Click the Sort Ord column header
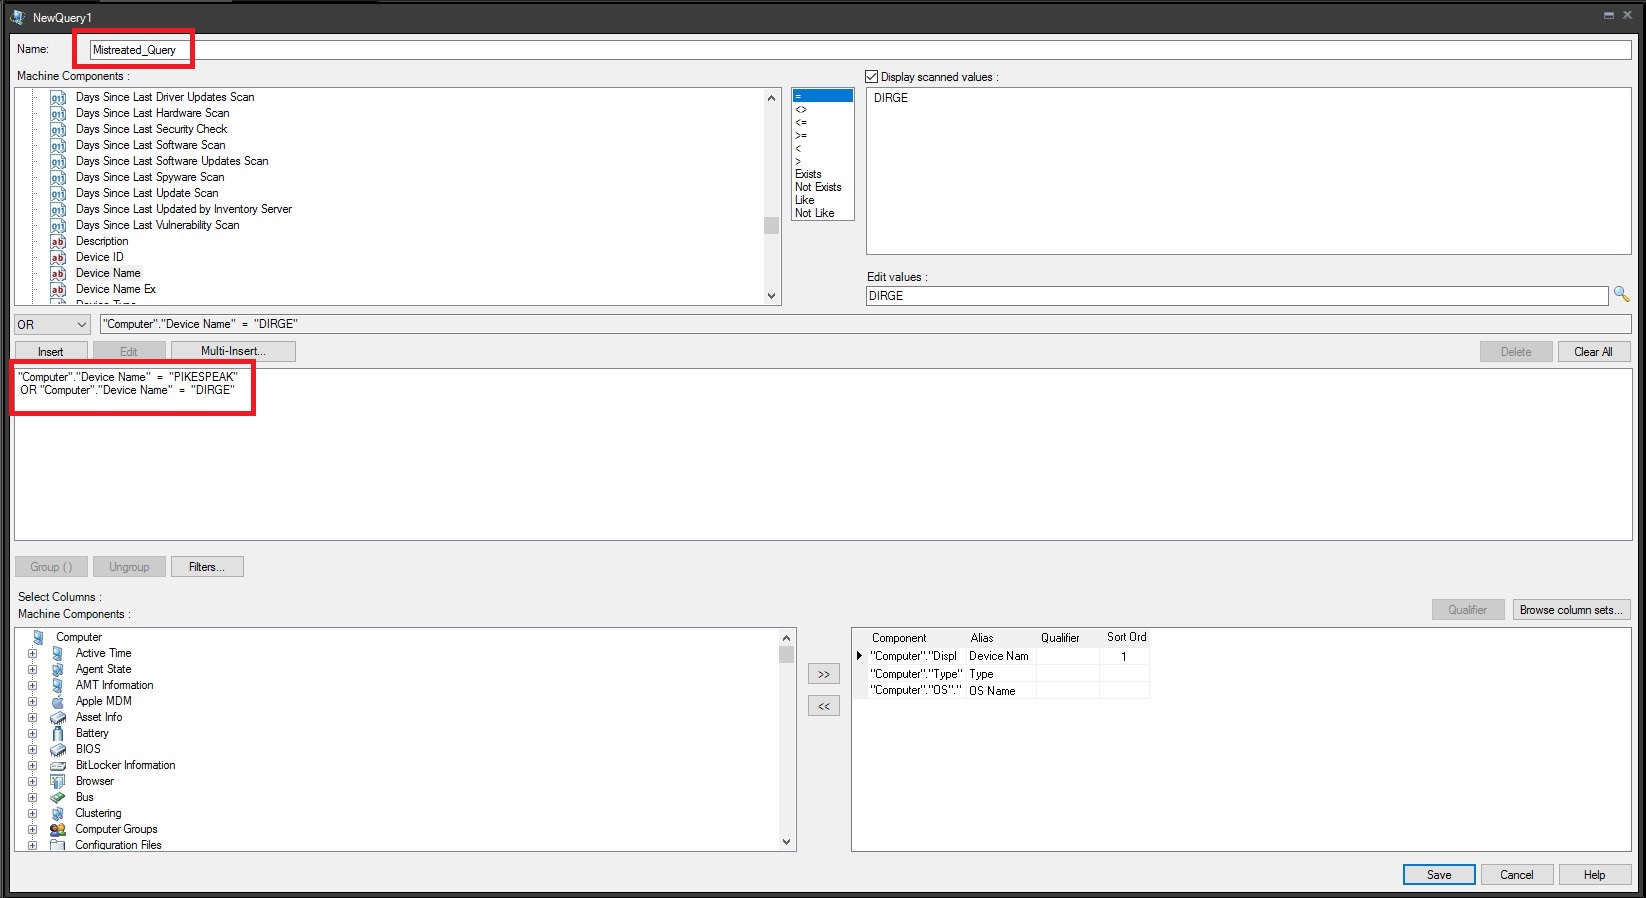 point(1126,637)
